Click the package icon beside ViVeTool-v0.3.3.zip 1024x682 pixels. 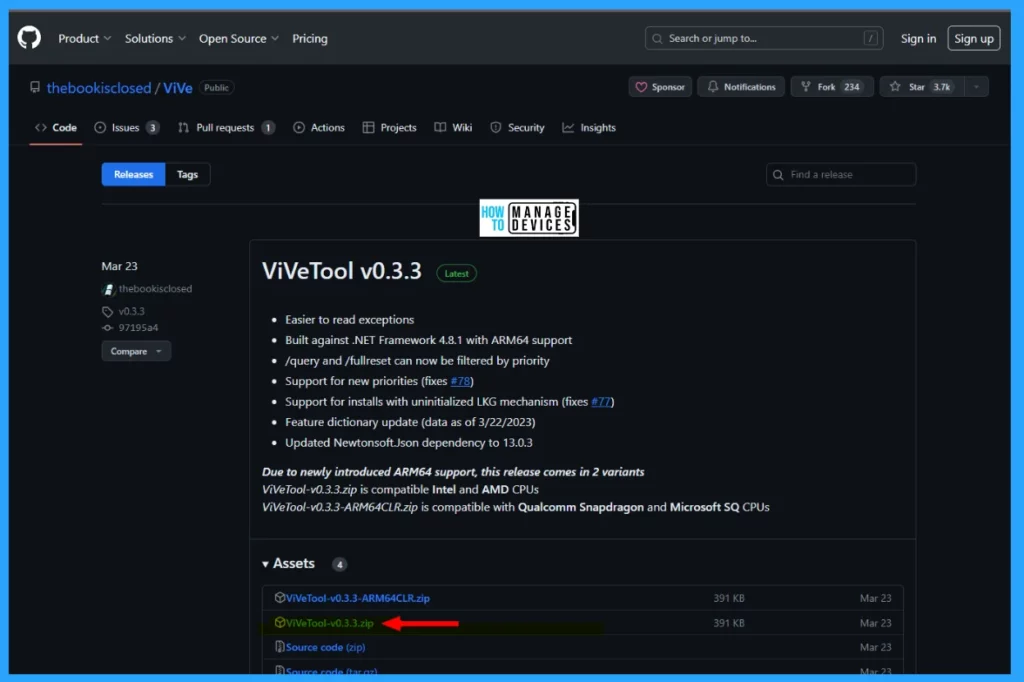280,623
